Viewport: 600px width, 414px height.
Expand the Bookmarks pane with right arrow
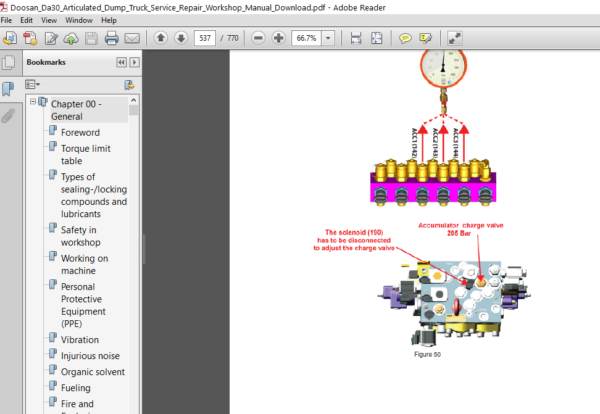(x=134, y=62)
